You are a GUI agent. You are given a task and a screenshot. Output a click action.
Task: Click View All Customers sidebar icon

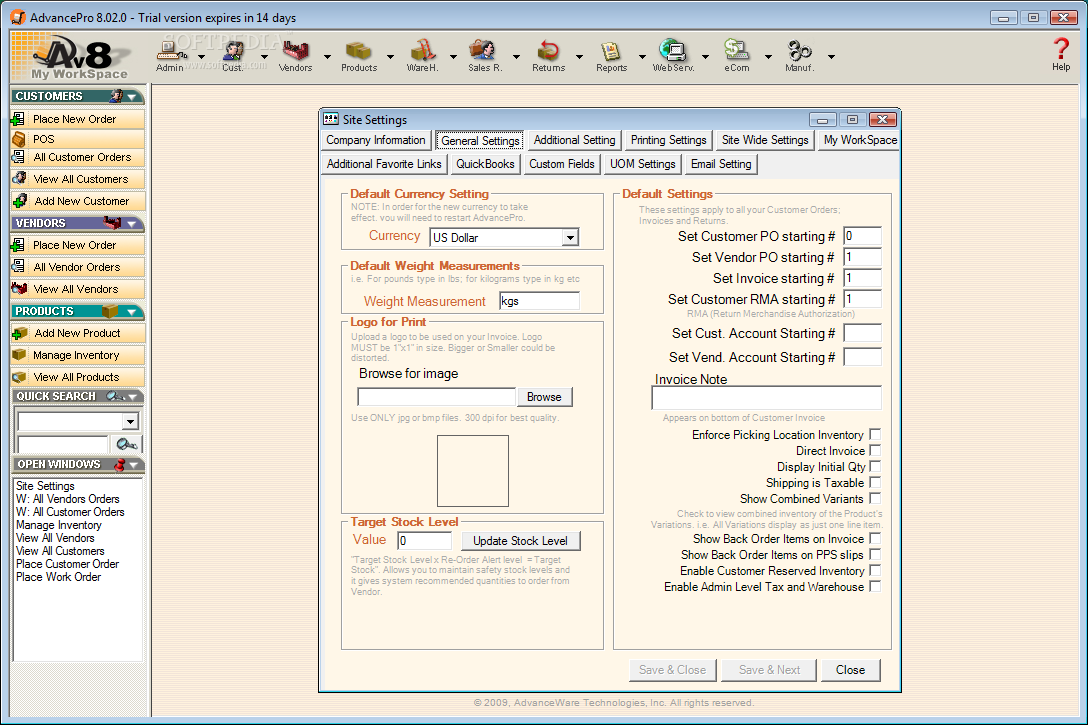pos(19,179)
